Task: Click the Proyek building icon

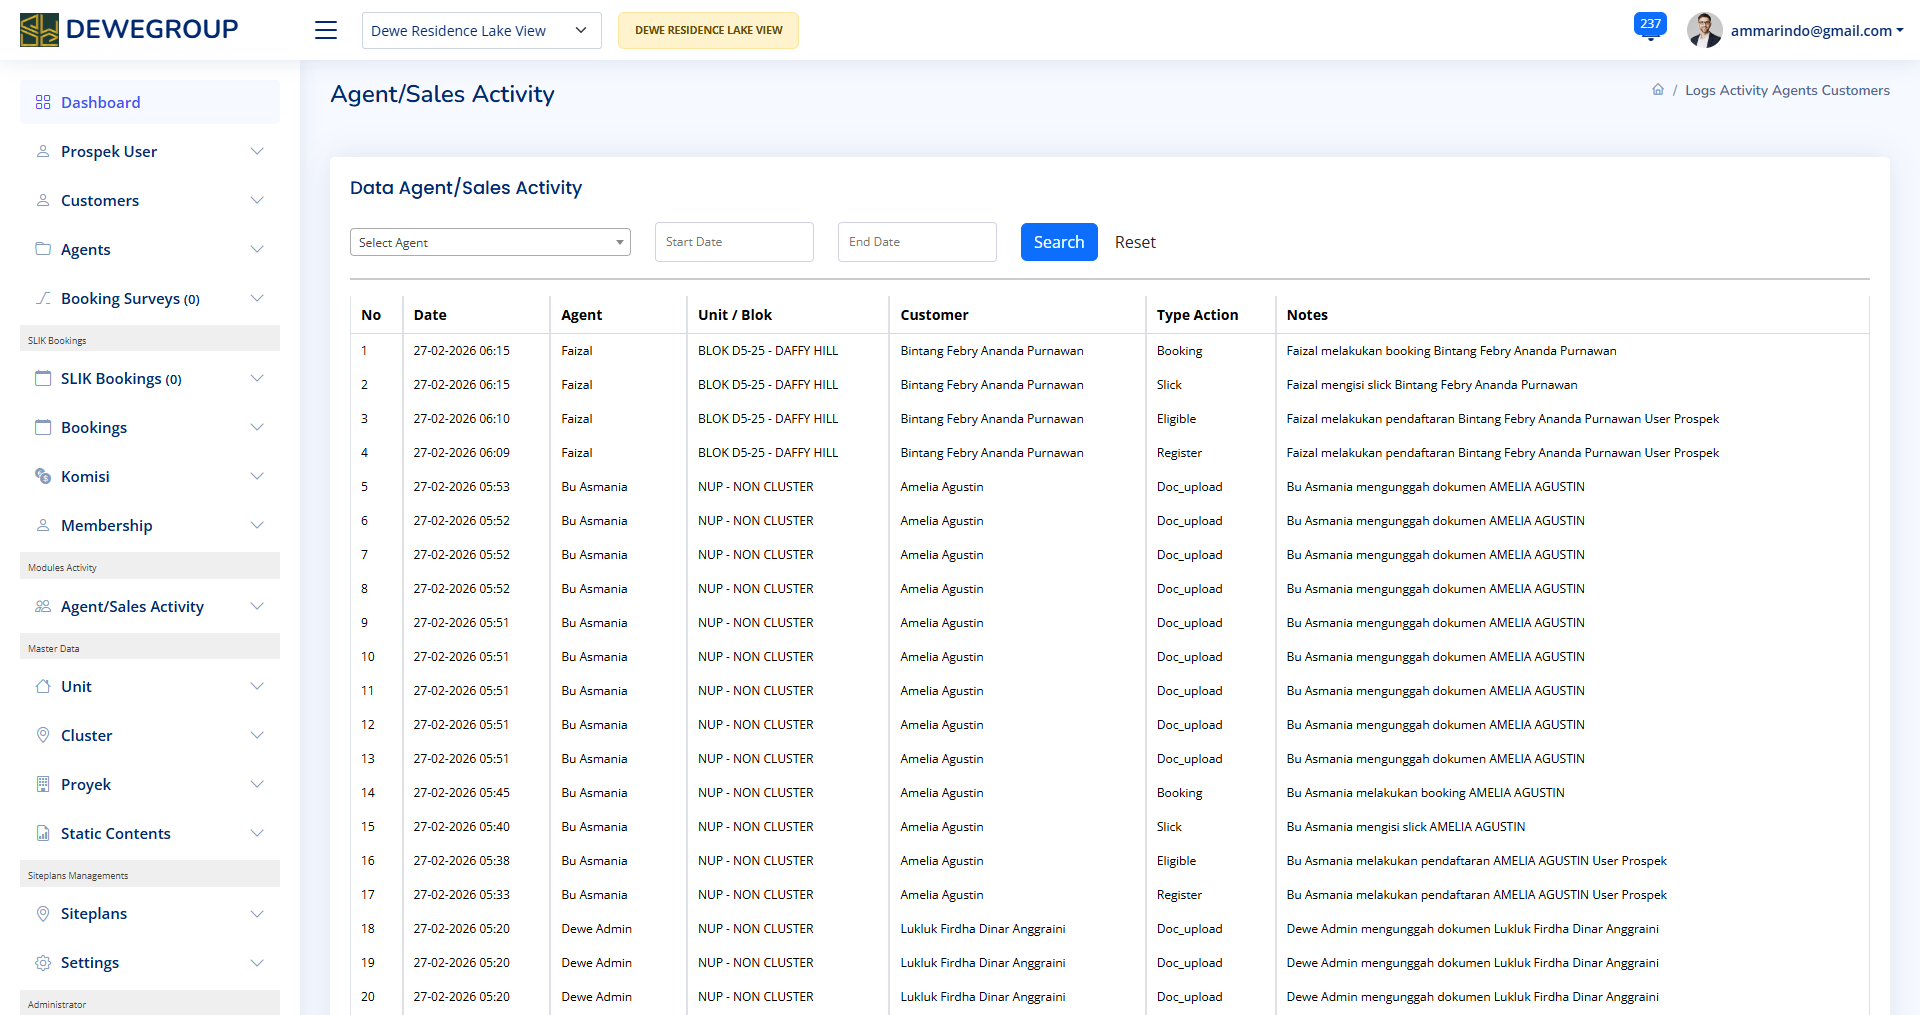Action: coord(43,784)
